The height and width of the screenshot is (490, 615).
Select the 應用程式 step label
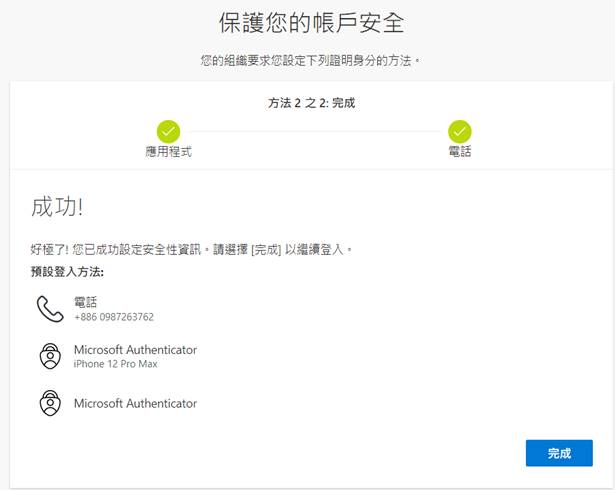coord(169,151)
